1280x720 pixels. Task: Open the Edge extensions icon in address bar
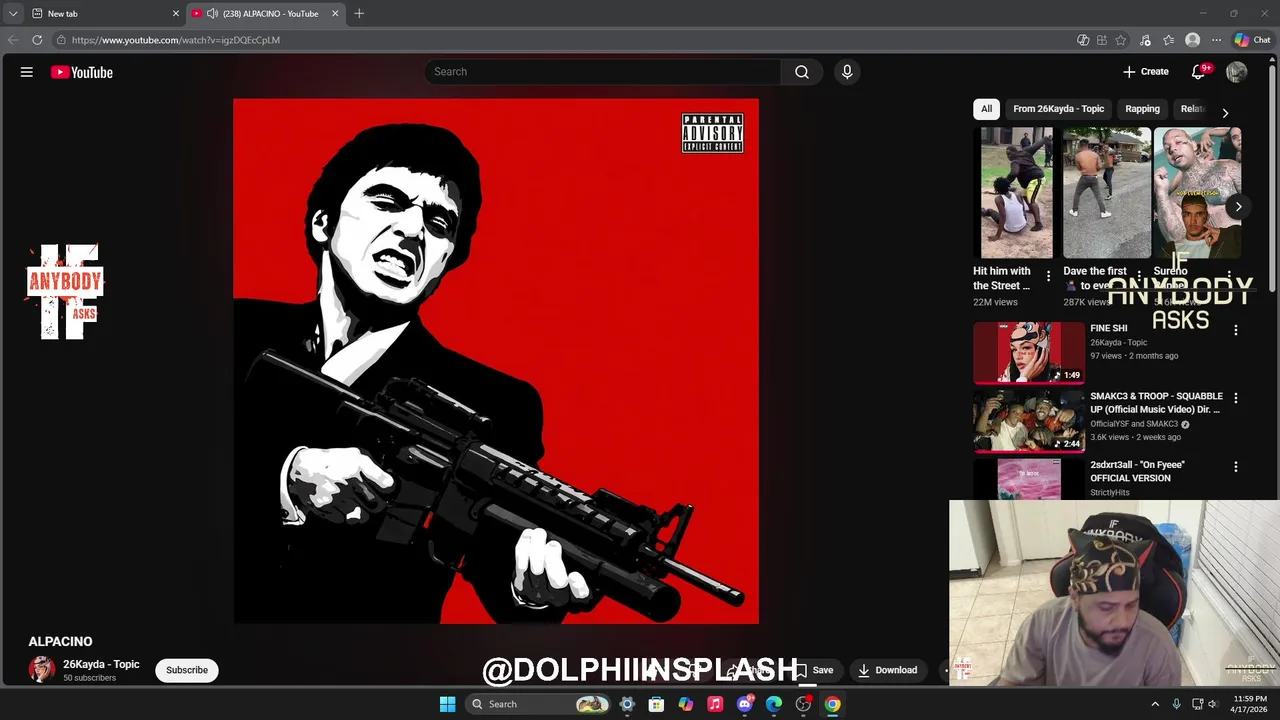1102,40
